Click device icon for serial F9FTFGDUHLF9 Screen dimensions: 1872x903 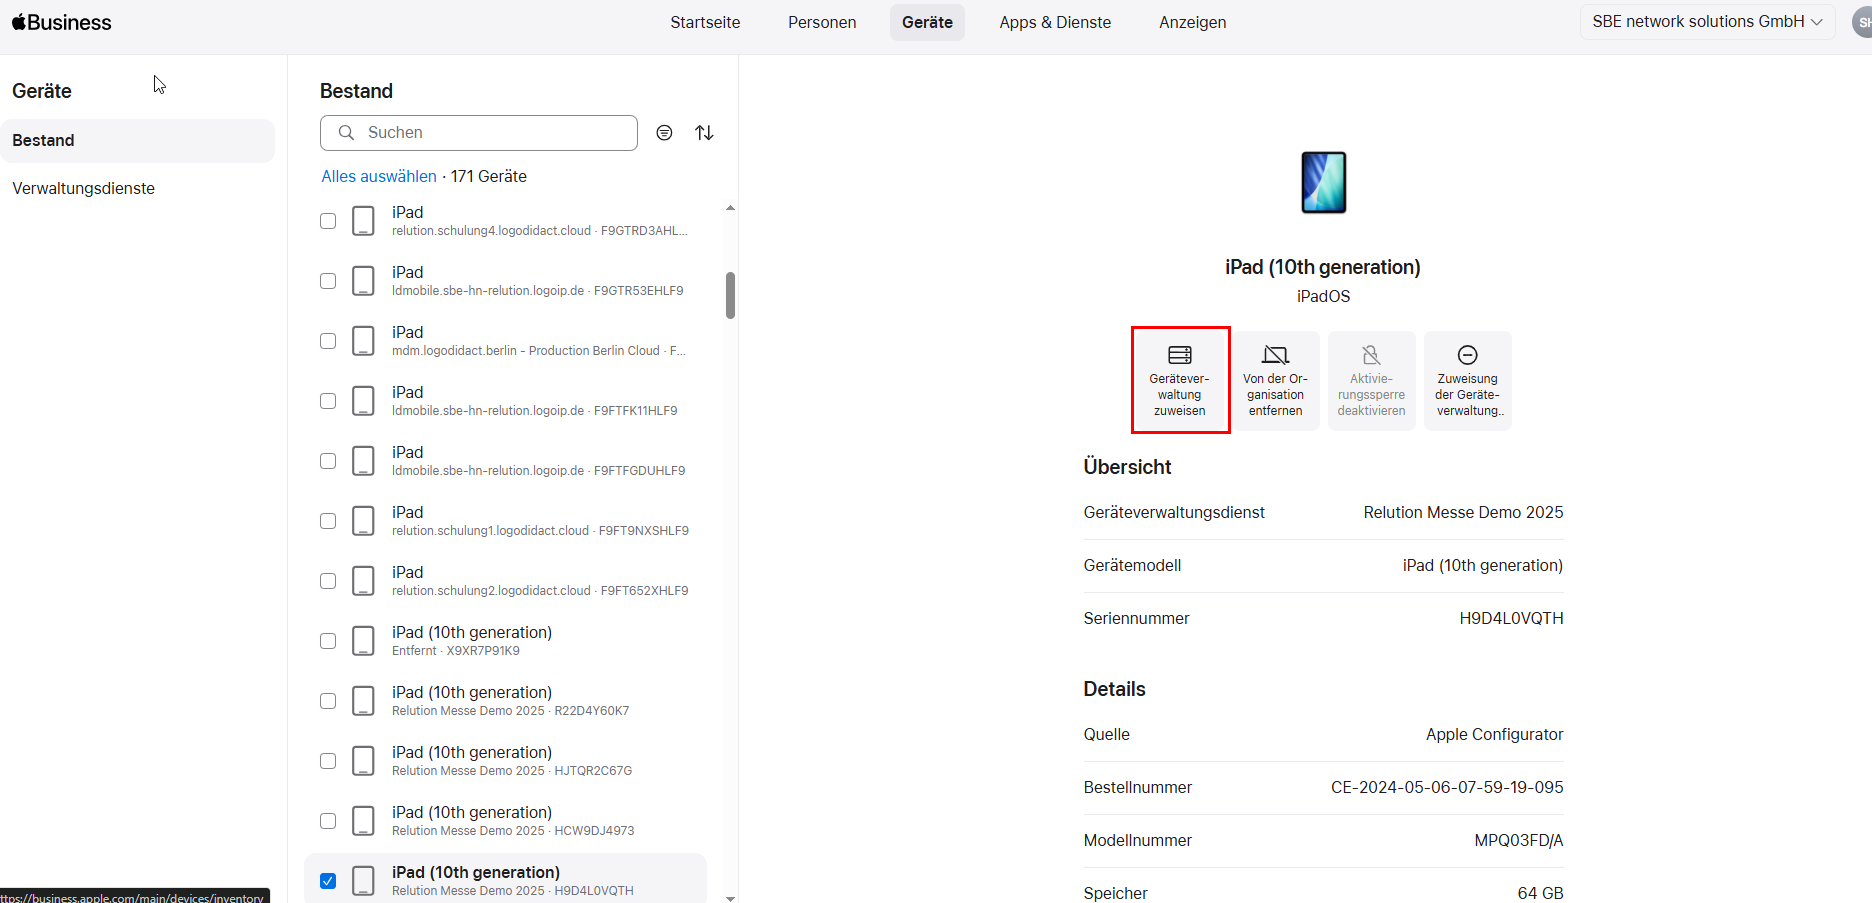click(364, 461)
